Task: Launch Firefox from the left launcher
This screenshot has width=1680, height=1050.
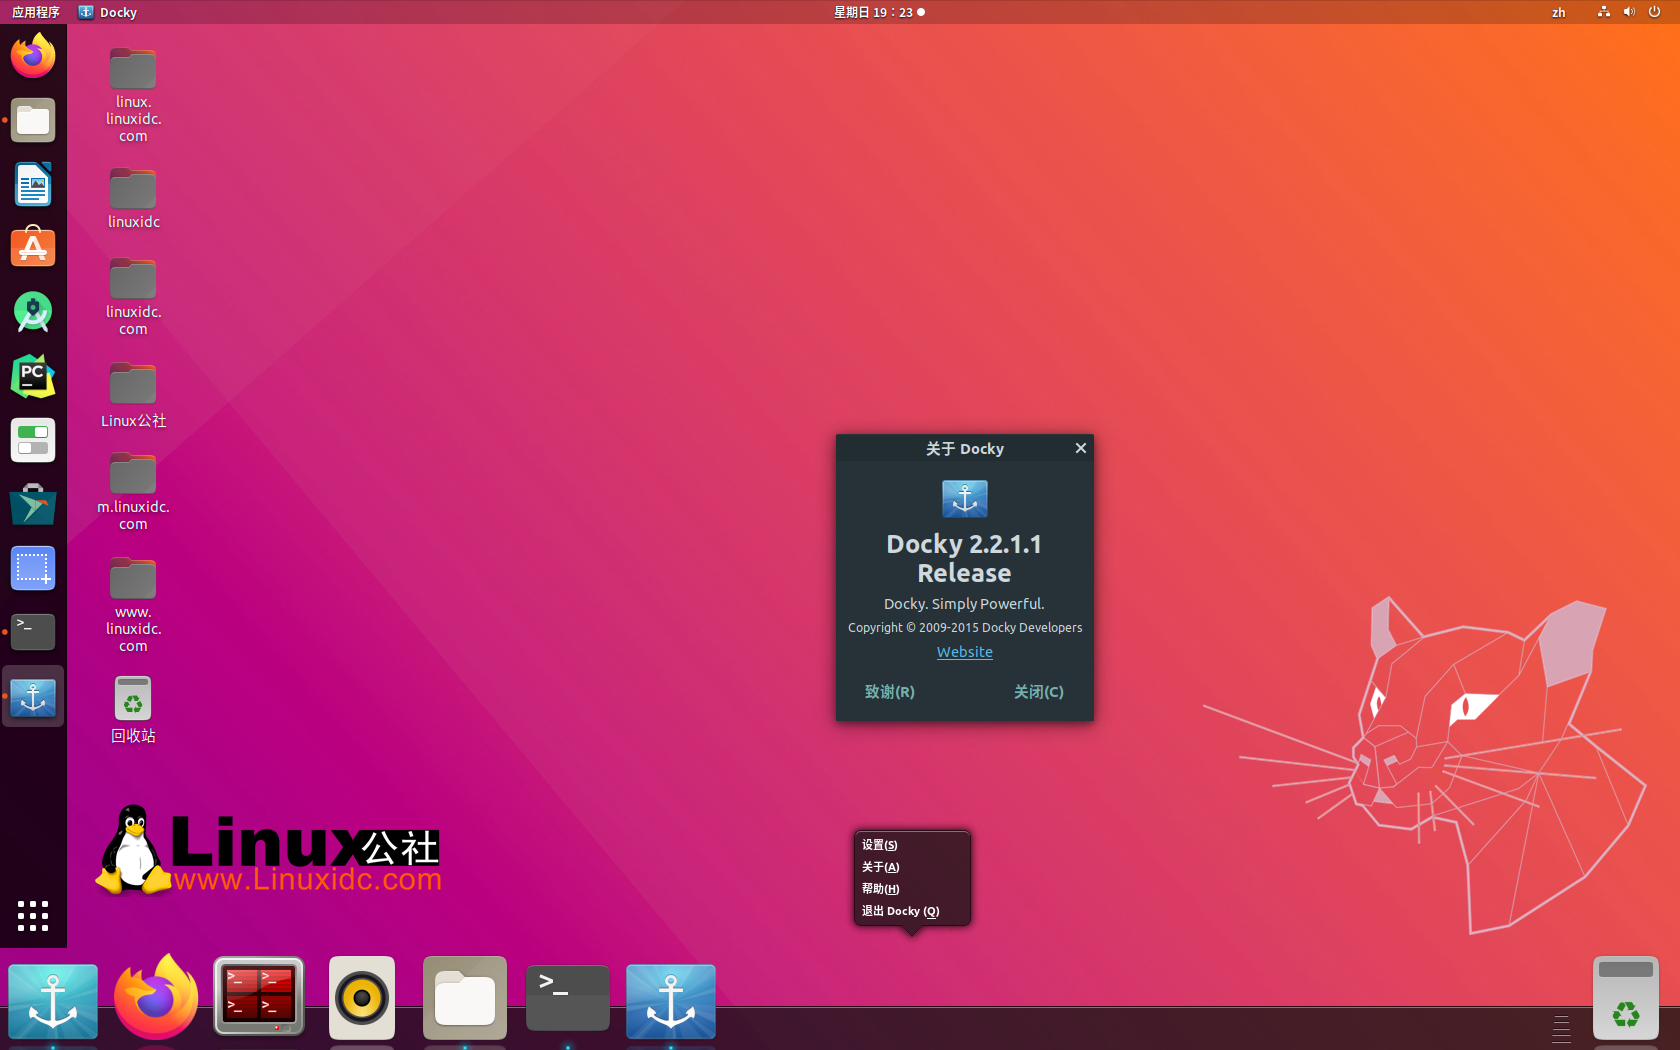Action: [33, 56]
